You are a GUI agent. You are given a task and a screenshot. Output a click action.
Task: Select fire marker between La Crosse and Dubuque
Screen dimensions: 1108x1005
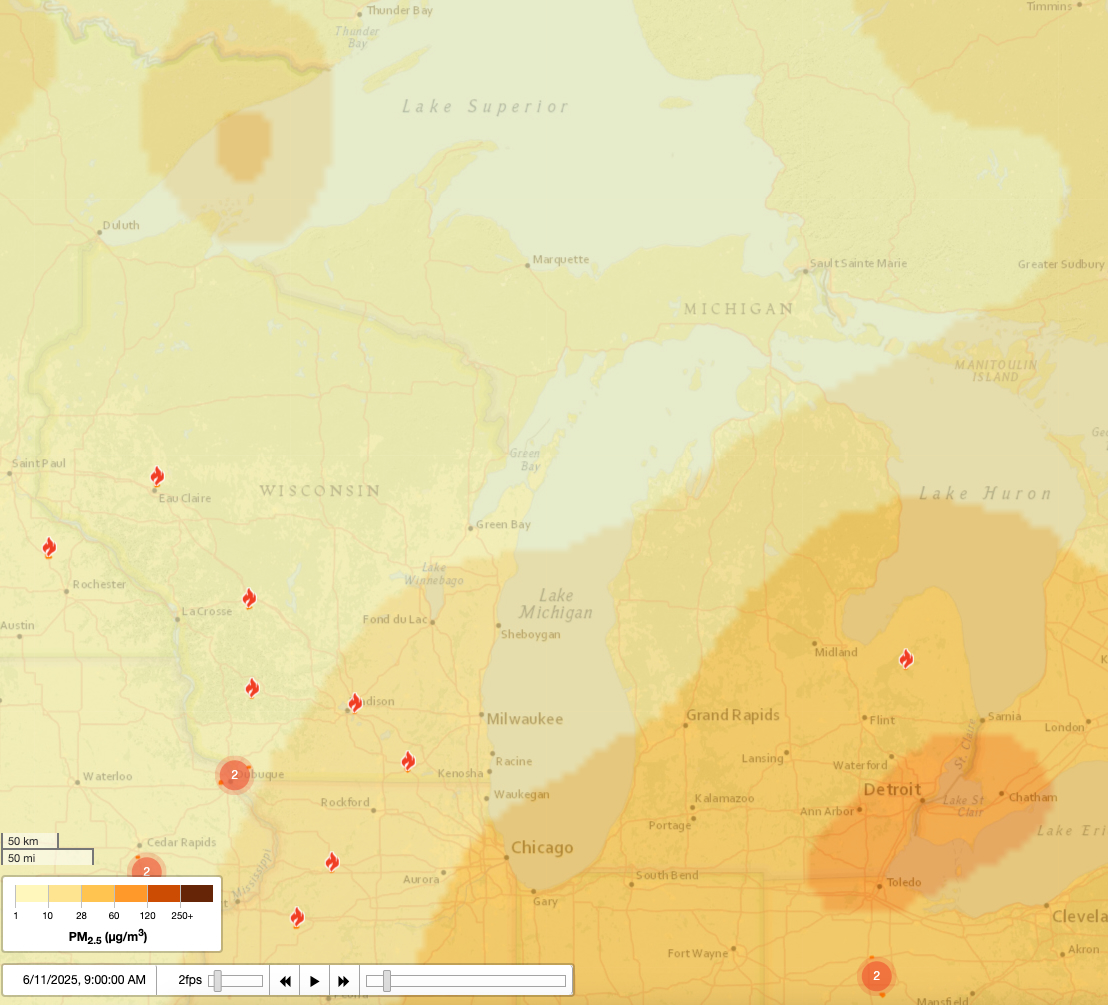pos(252,688)
